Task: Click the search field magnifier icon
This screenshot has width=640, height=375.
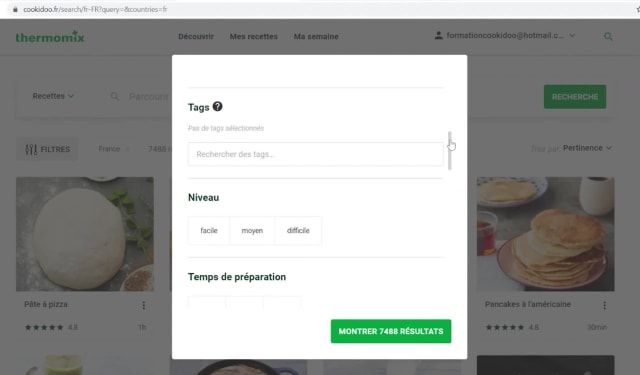Action: (x=115, y=96)
